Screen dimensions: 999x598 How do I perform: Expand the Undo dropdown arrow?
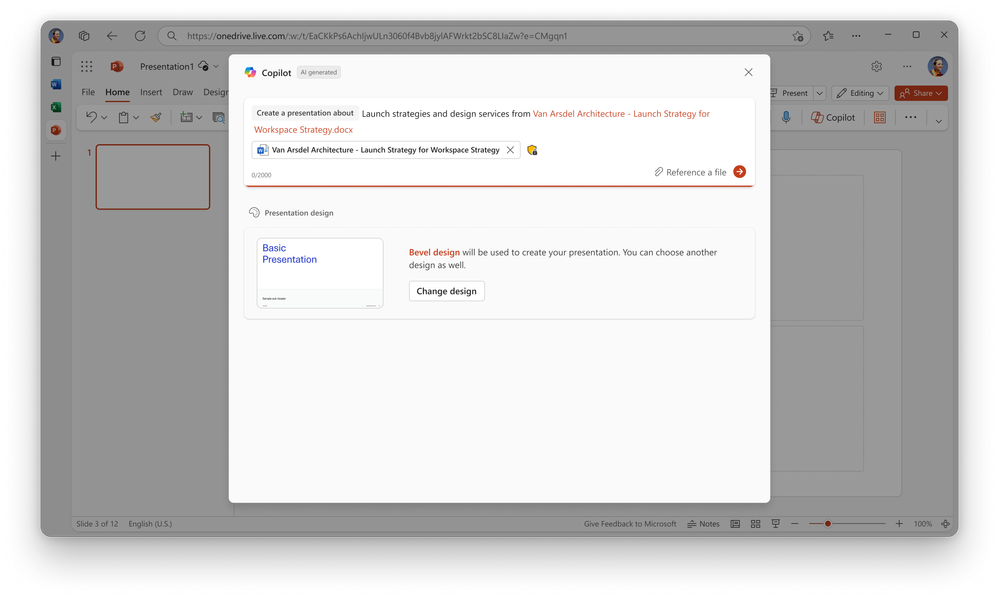click(104, 118)
